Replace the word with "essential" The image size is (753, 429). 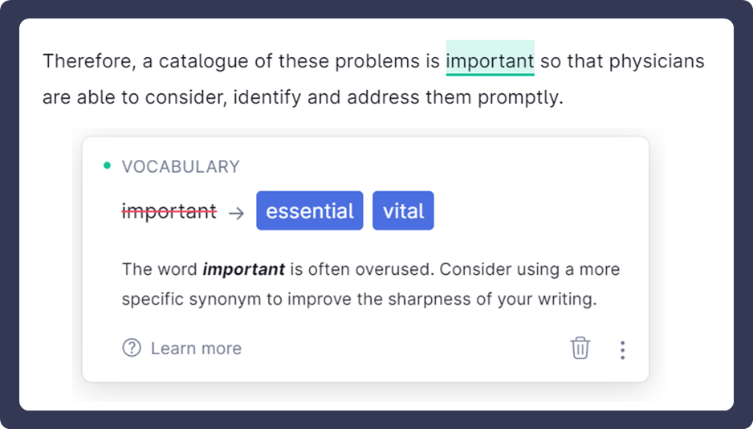[x=309, y=211]
